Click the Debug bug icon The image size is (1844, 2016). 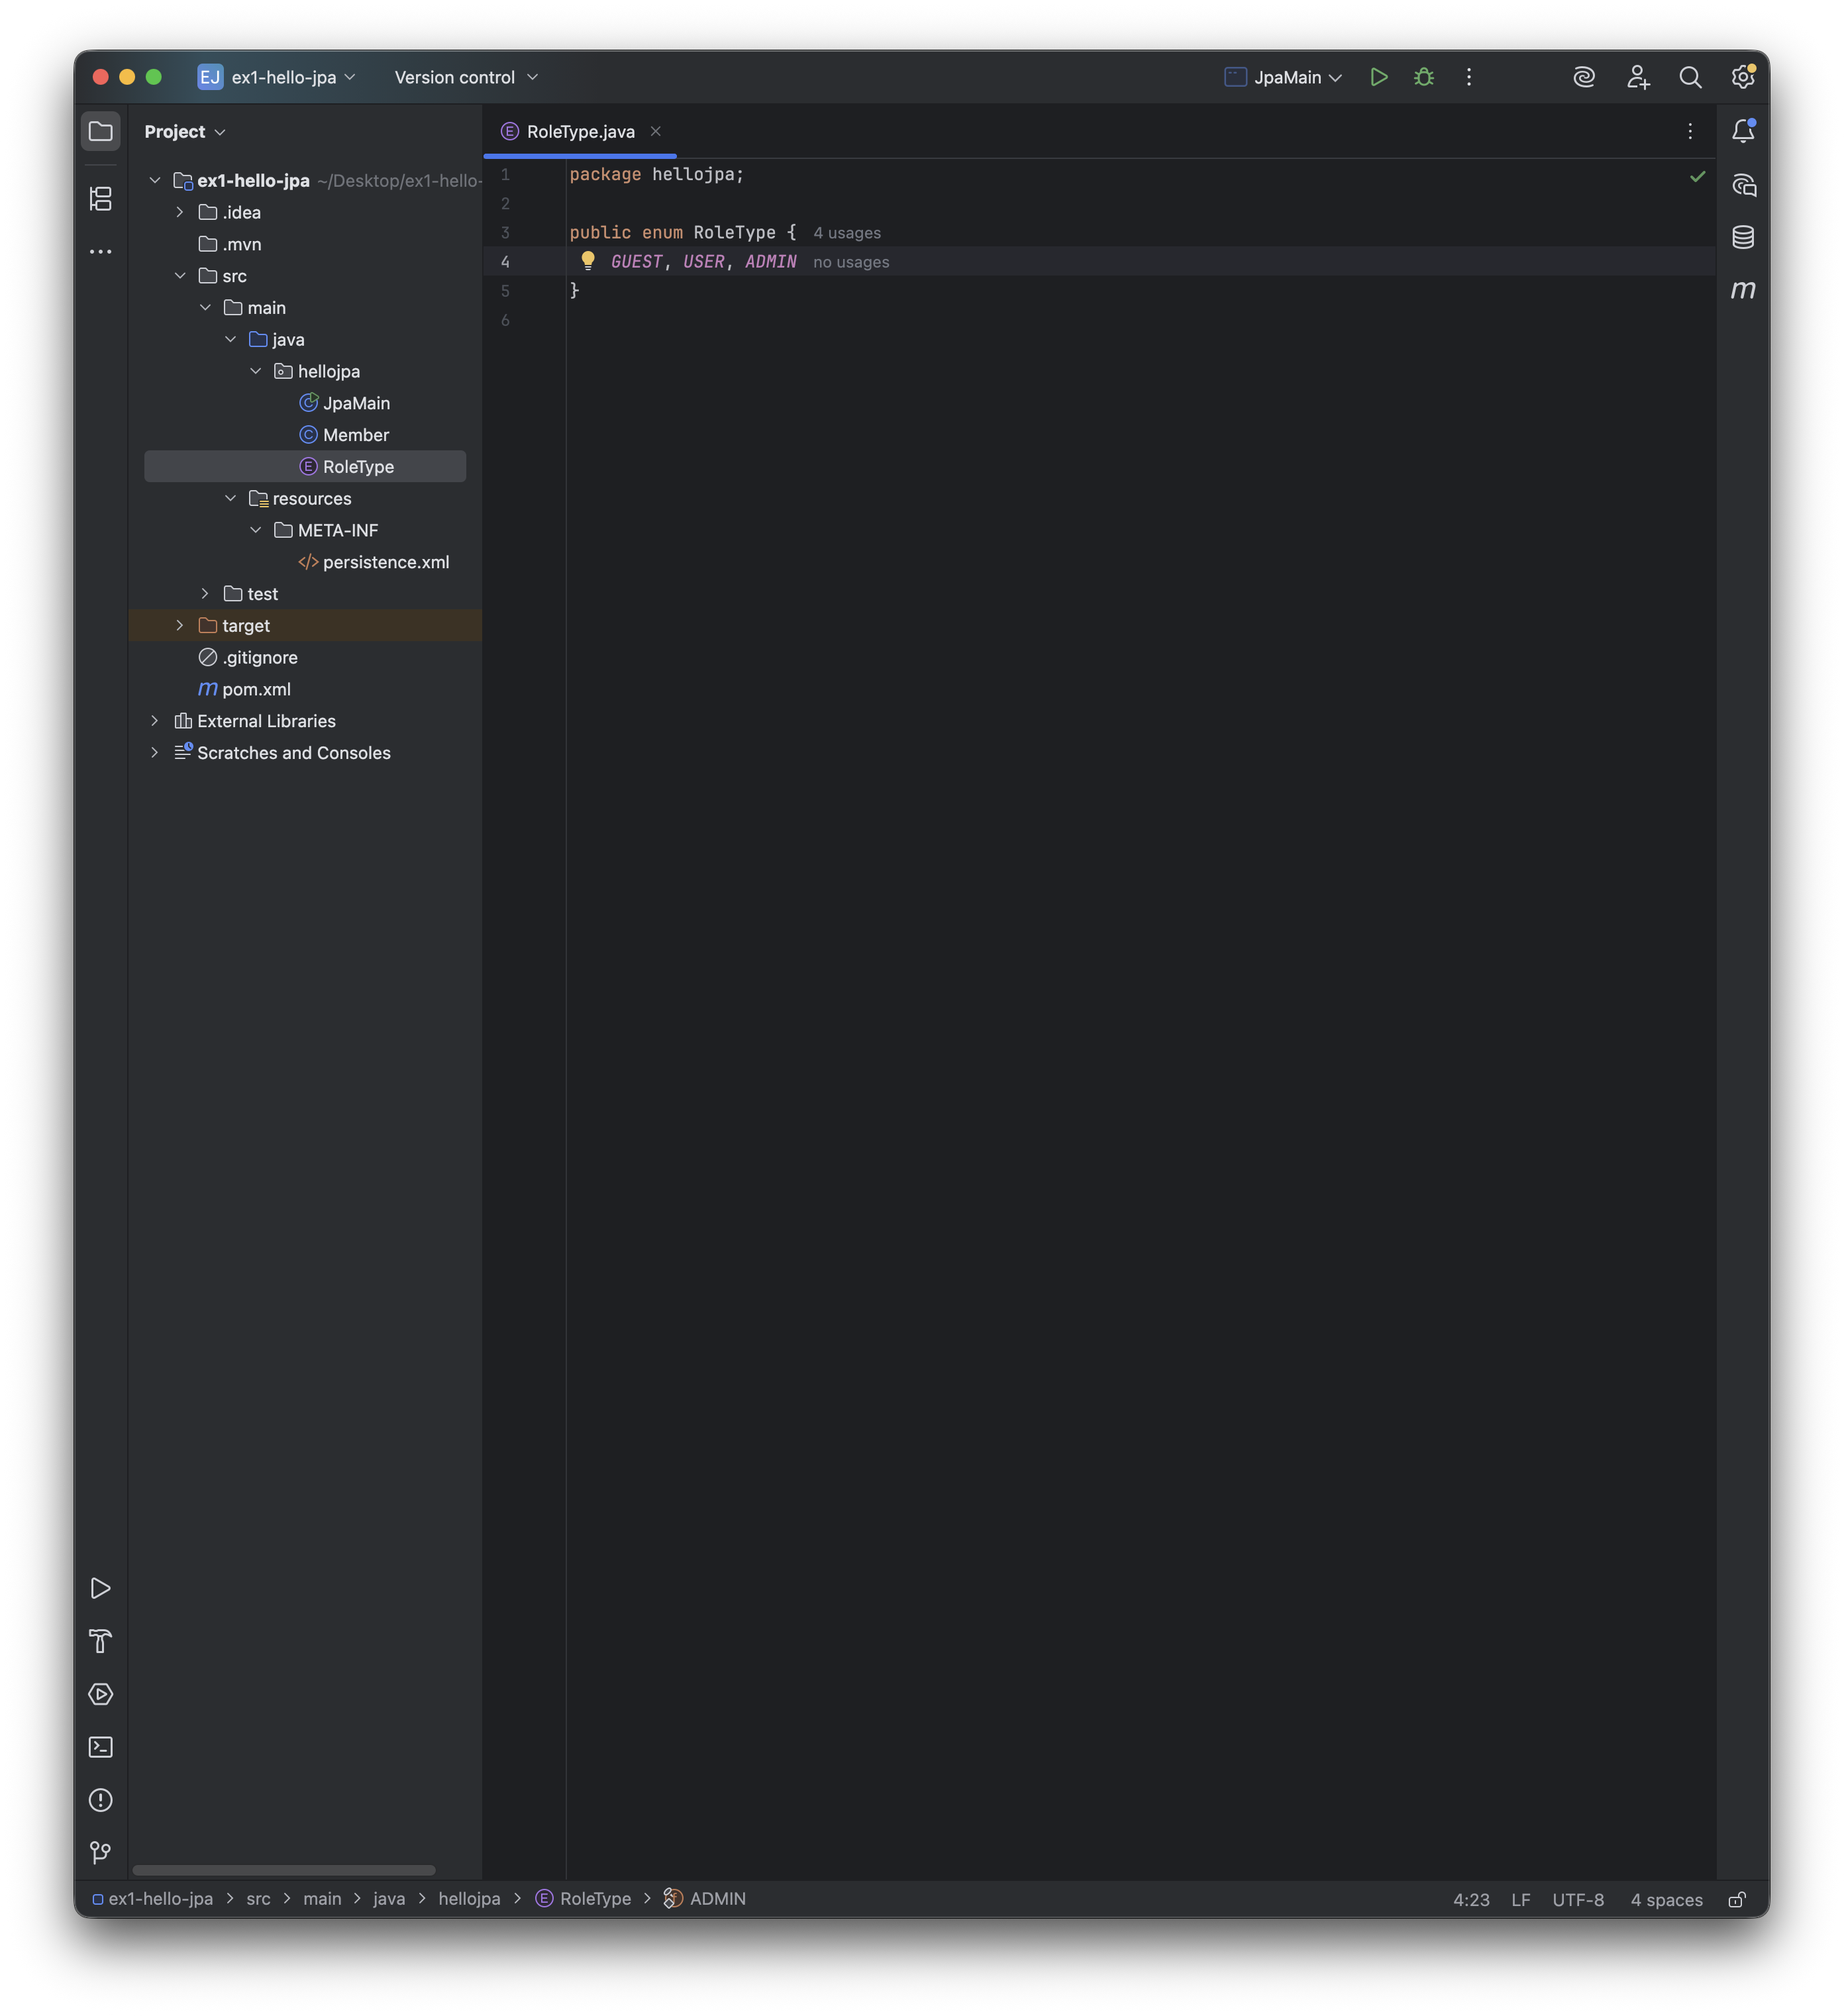coord(1423,77)
